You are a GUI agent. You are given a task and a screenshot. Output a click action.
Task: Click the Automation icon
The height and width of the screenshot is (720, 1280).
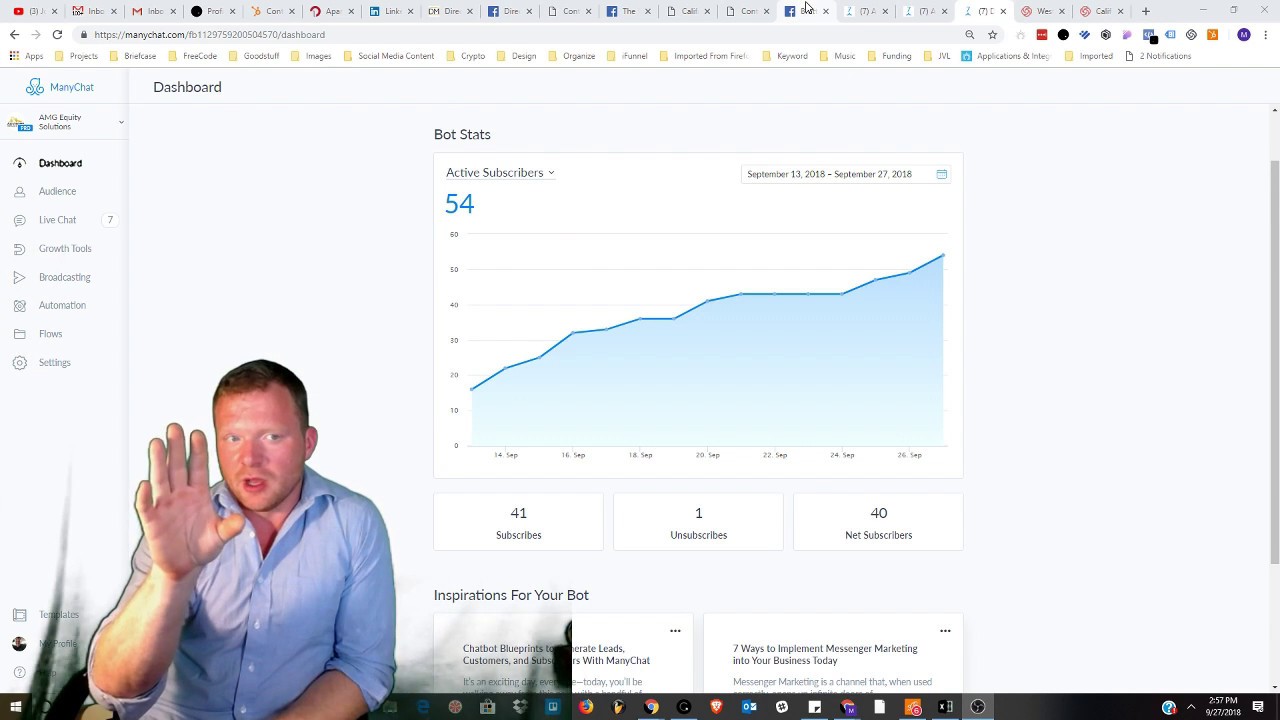[x=19, y=305]
